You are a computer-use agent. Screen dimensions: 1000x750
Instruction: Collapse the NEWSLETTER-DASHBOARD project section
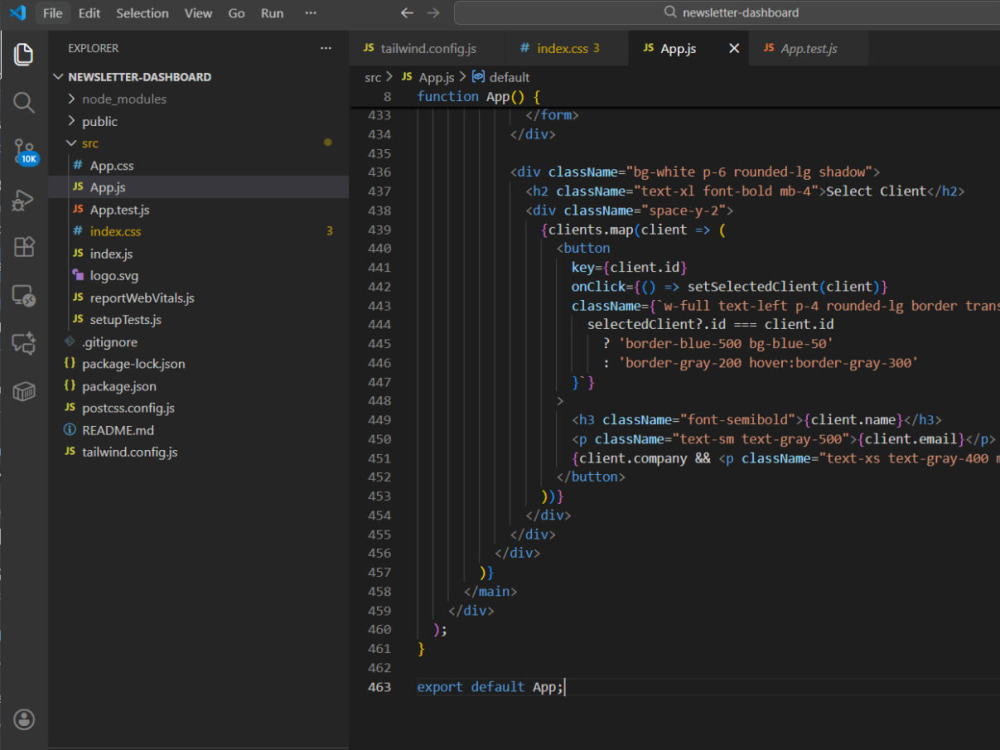[x=198, y=77]
